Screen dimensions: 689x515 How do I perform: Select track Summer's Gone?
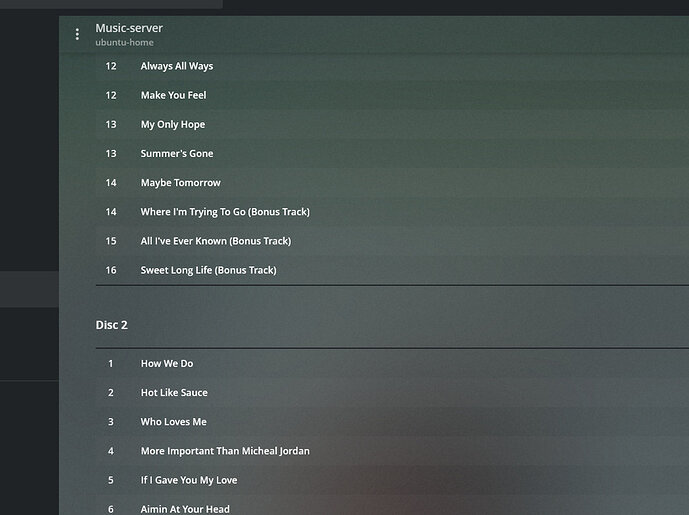[176, 153]
